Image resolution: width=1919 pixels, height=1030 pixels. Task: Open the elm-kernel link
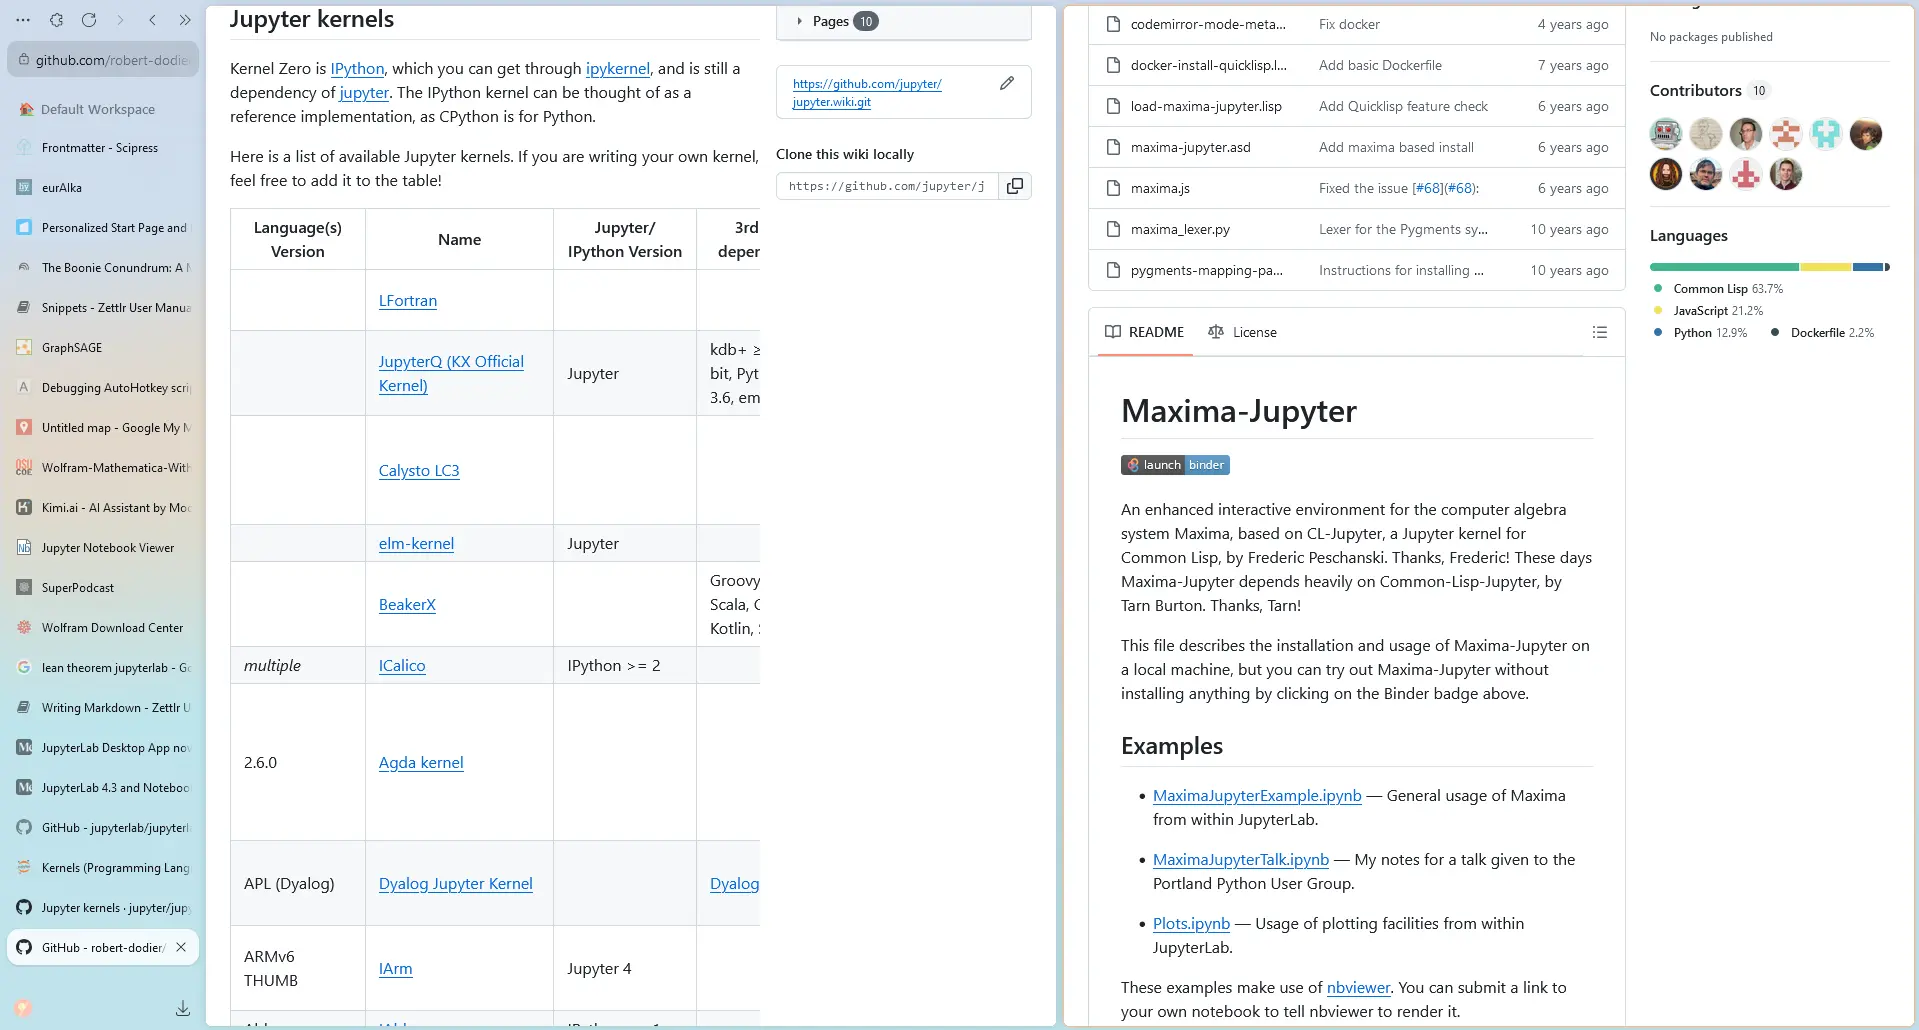coord(416,544)
